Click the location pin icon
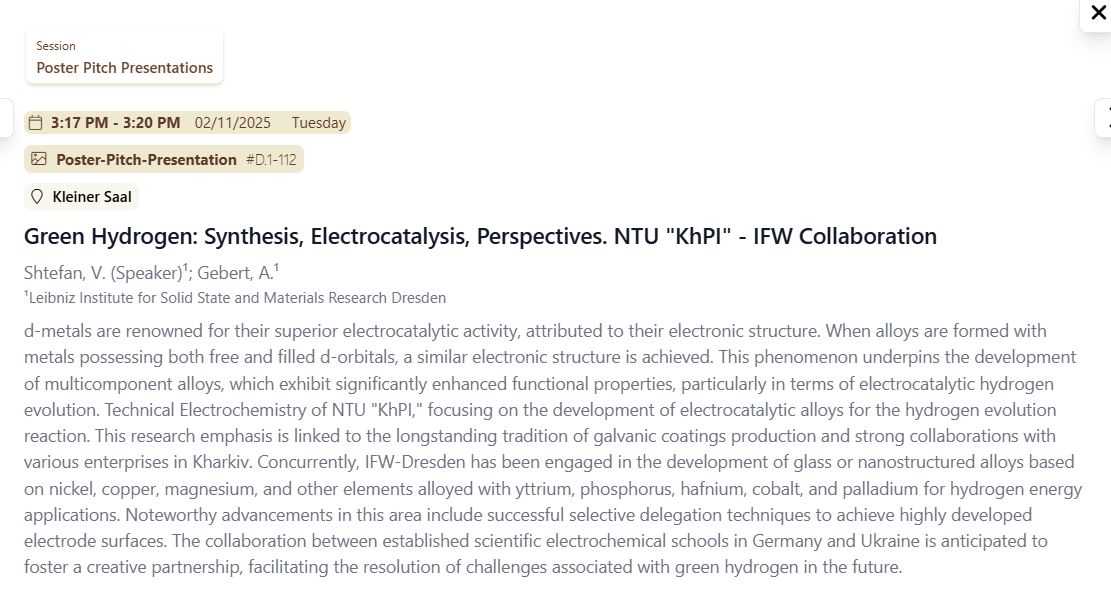Image resolution: width=1111 pixels, height=598 pixels. pos(38,197)
